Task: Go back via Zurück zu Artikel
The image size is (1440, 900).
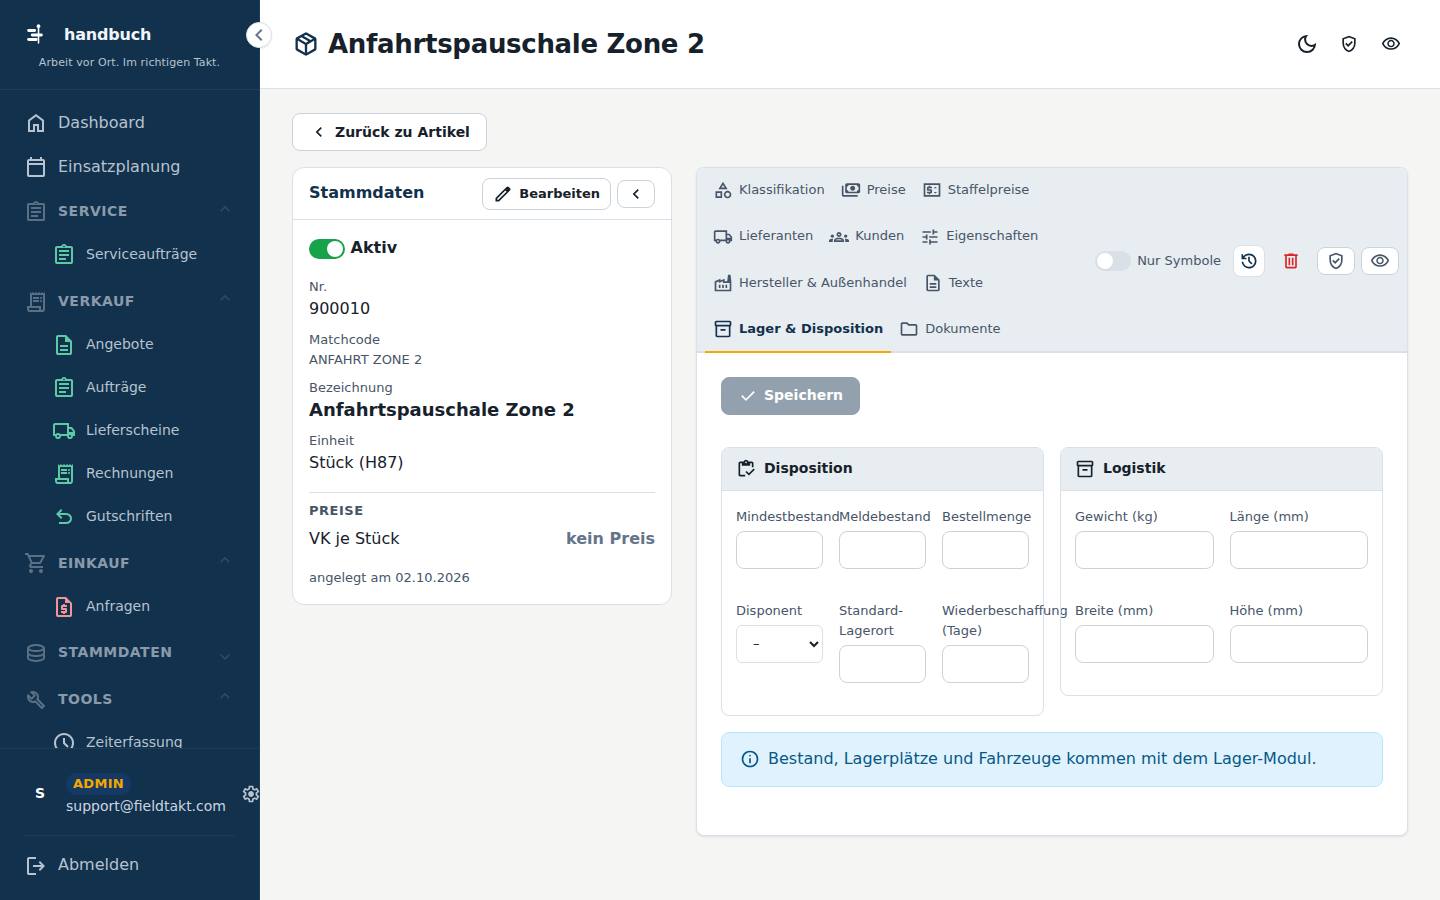Action: tap(389, 132)
